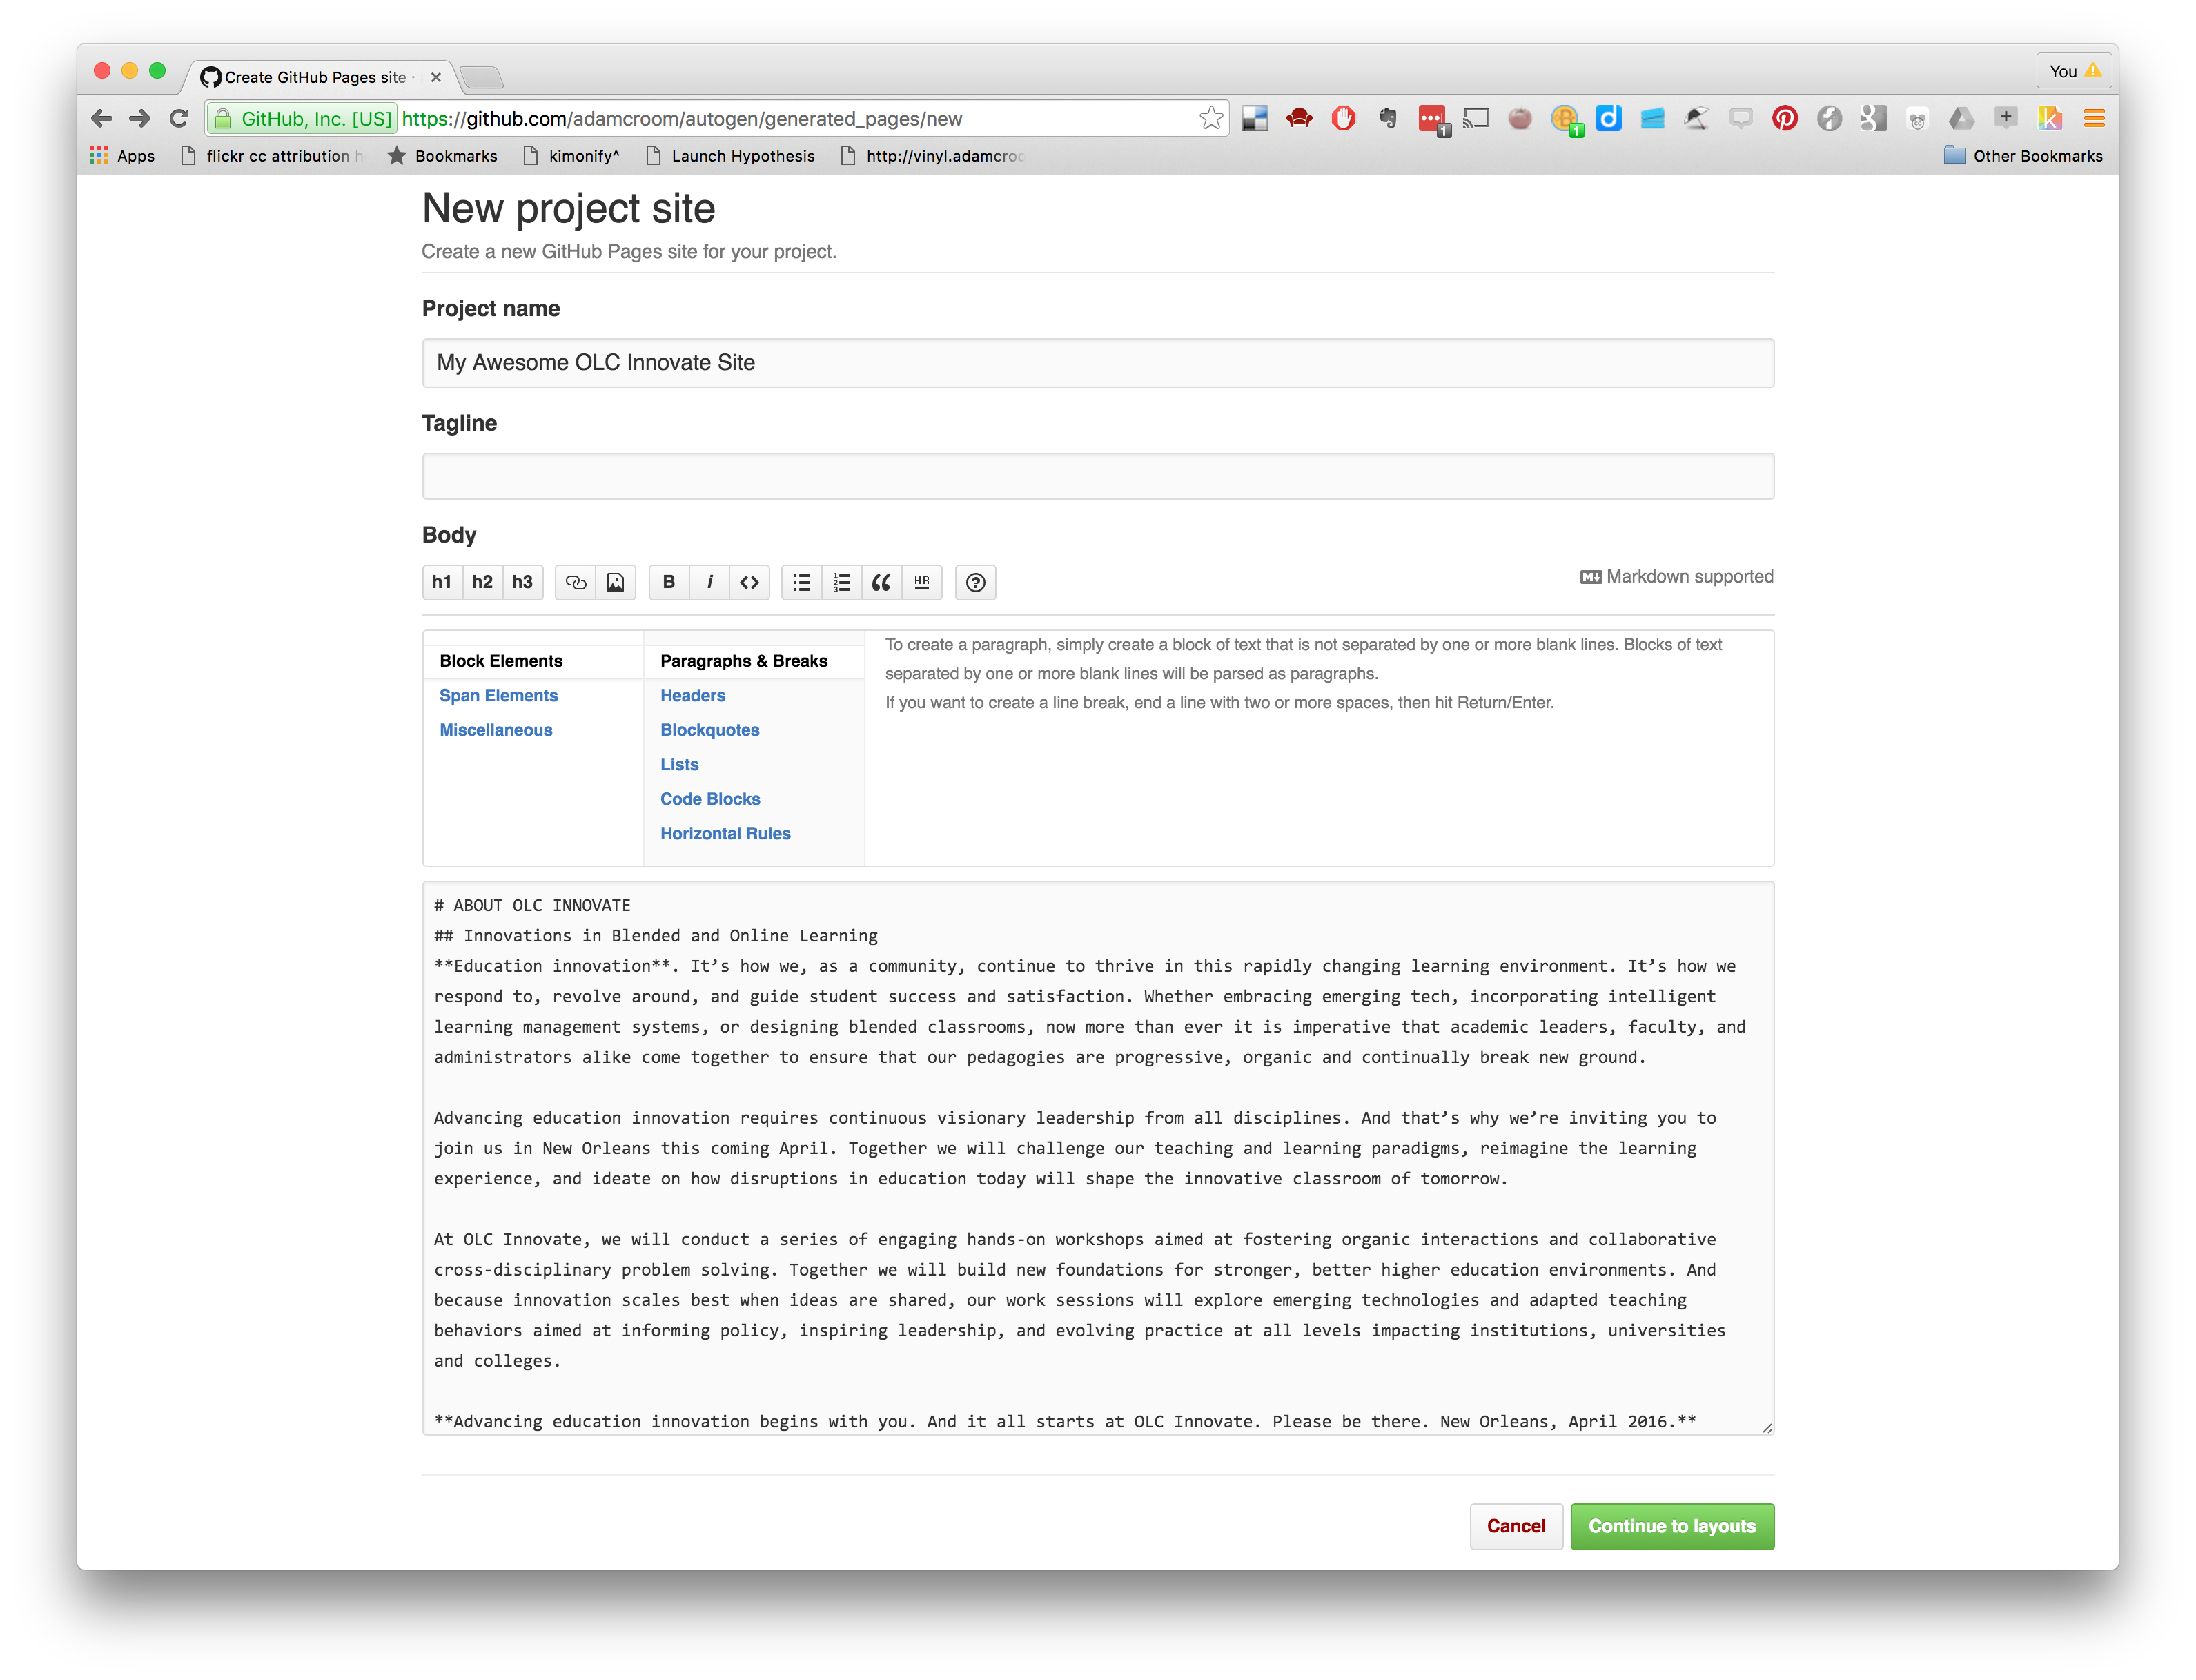Open the CC bear extension
The height and width of the screenshot is (1680, 2196).
(x=1917, y=119)
